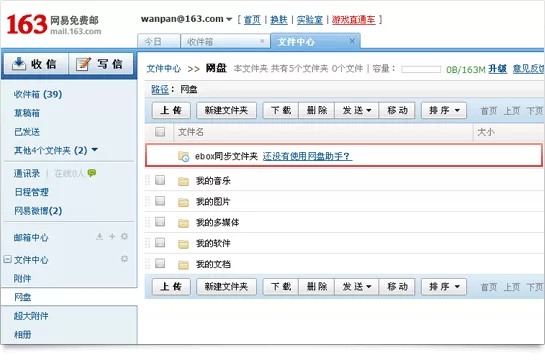Screen dimensions: 545x360
Task: Open the wanpan@163.com account dropdown
Action: click(x=229, y=19)
